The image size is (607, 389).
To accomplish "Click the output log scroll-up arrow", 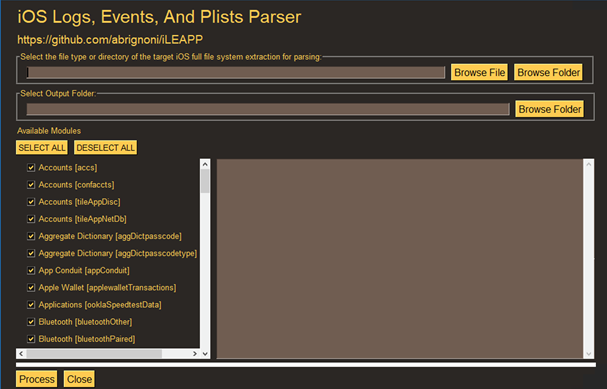I will [589, 164].
